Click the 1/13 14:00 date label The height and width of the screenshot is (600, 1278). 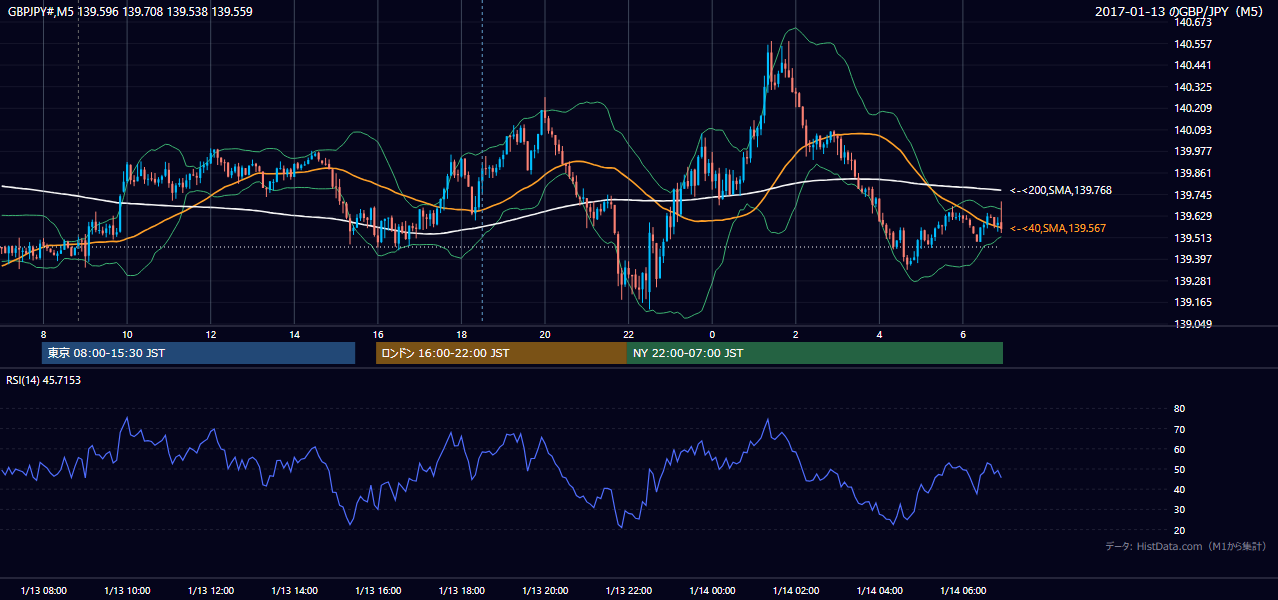coord(294,590)
